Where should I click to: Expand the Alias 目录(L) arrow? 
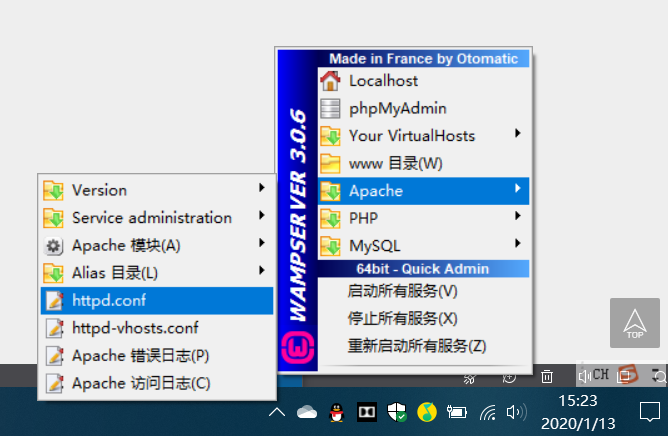coord(262,270)
